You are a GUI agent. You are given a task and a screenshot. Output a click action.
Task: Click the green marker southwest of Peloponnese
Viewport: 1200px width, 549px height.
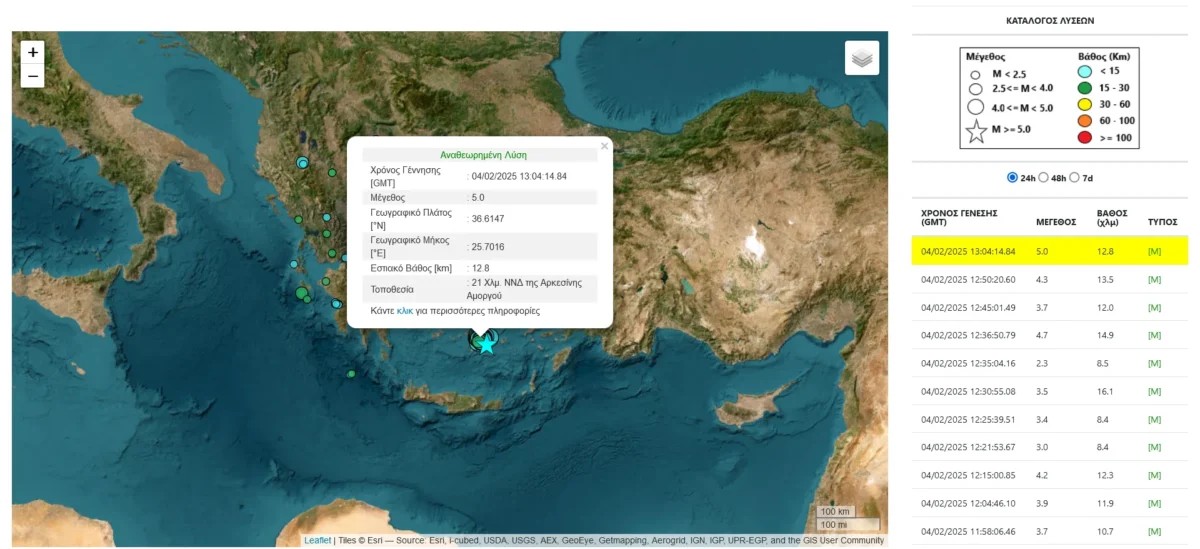pyautogui.click(x=351, y=374)
